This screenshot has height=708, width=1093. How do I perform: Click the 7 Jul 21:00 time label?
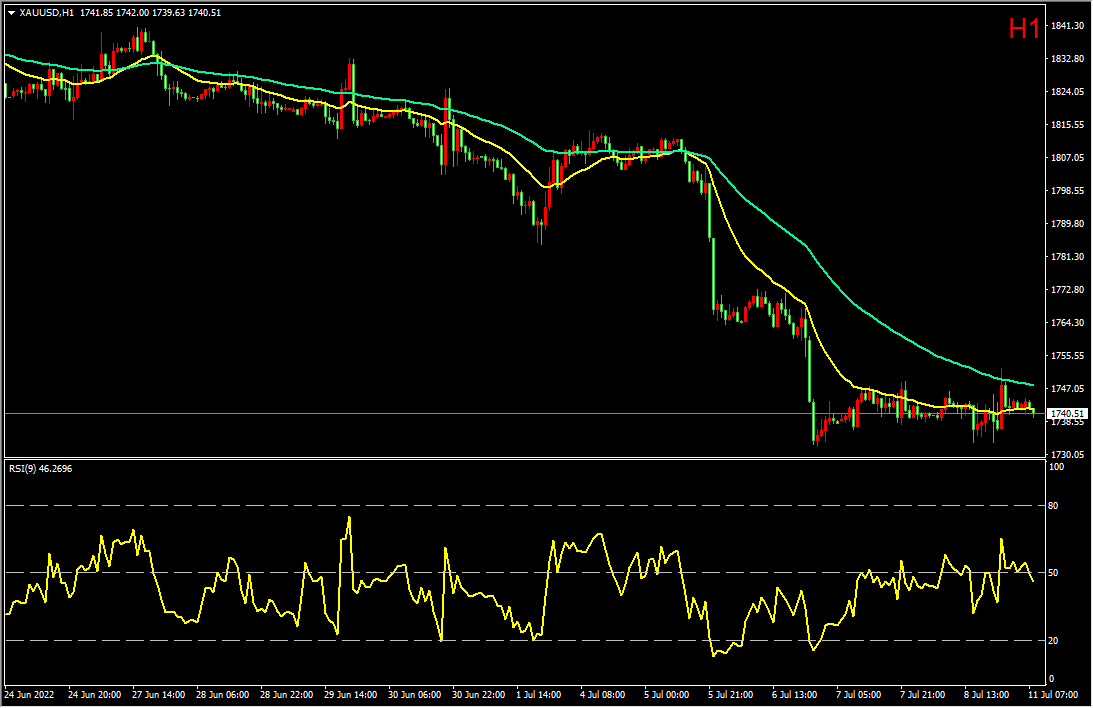click(924, 695)
